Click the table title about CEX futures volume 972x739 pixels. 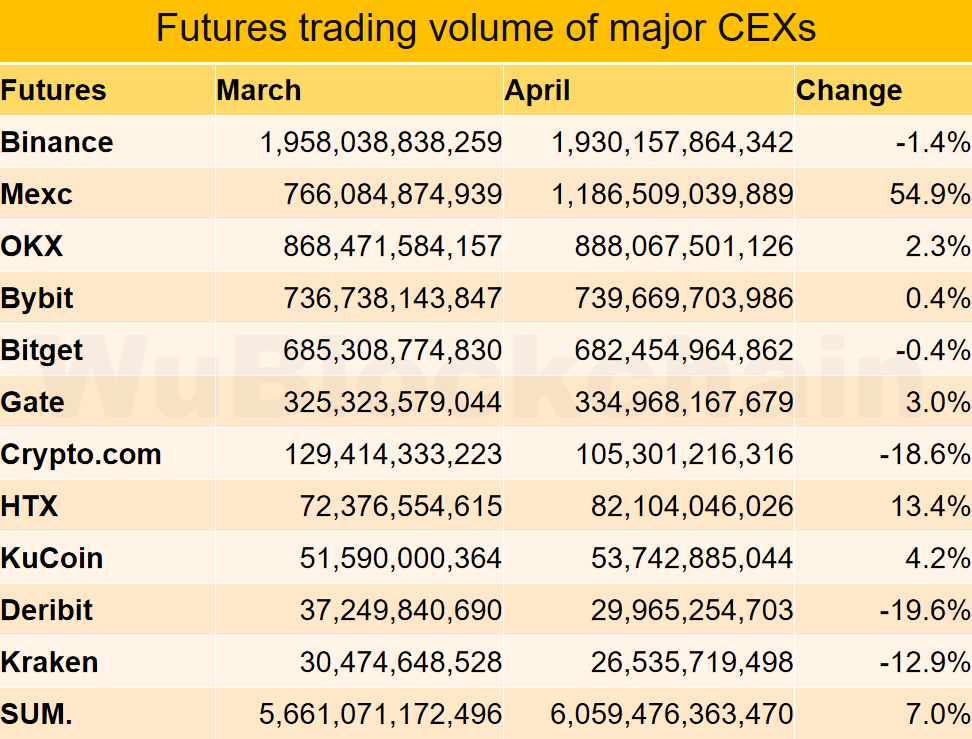(486, 29)
